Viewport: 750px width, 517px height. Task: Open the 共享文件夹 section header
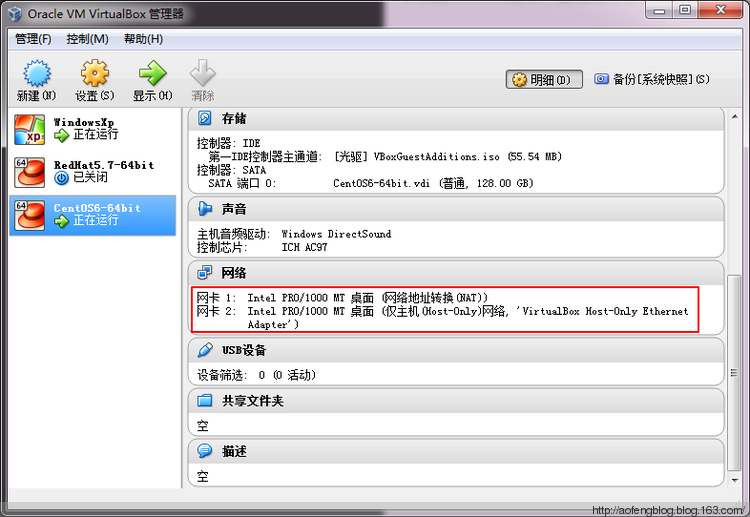(x=456, y=401)
